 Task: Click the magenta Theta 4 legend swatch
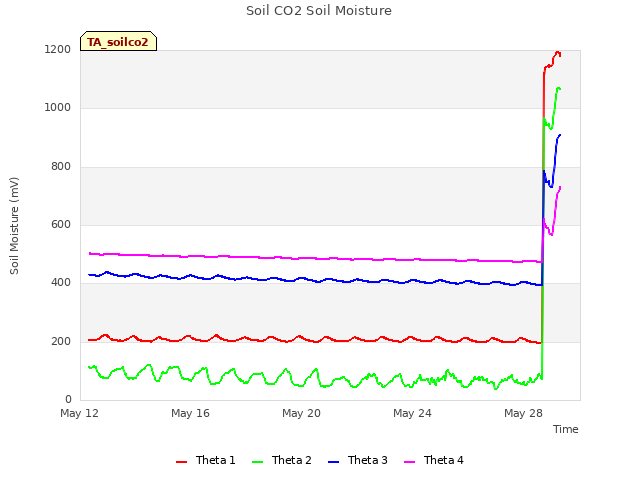(x=409, y=462)
